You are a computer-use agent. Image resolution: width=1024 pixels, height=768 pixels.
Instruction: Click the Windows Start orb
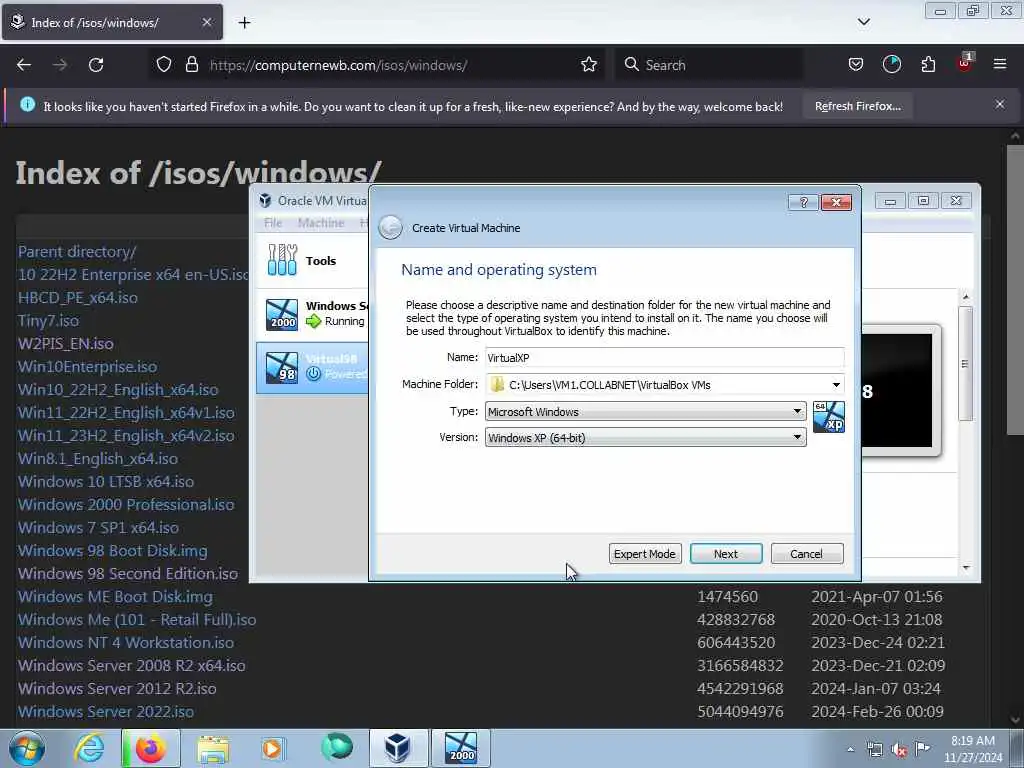(26, 748)
